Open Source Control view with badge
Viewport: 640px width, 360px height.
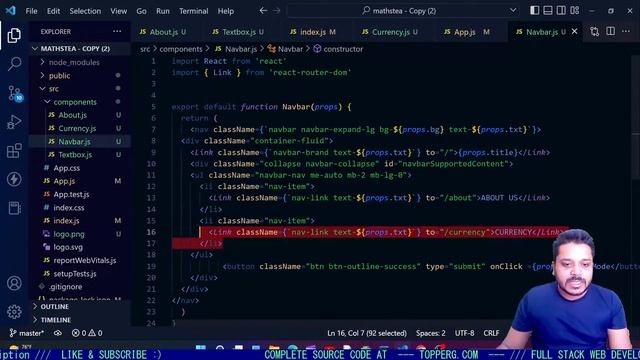pos(15,93)
